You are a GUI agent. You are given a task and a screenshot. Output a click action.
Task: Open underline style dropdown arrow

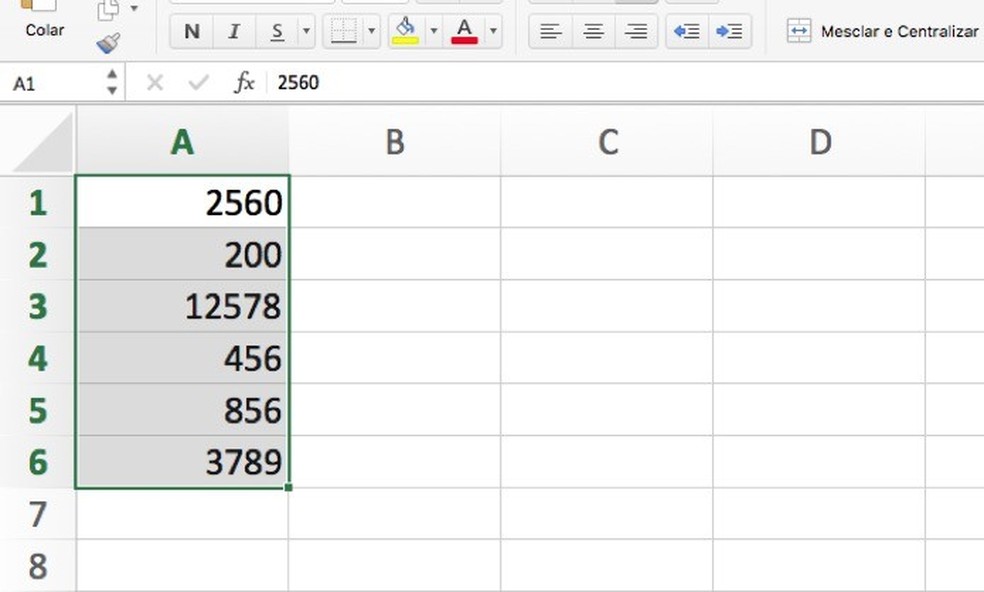(306, 31)
